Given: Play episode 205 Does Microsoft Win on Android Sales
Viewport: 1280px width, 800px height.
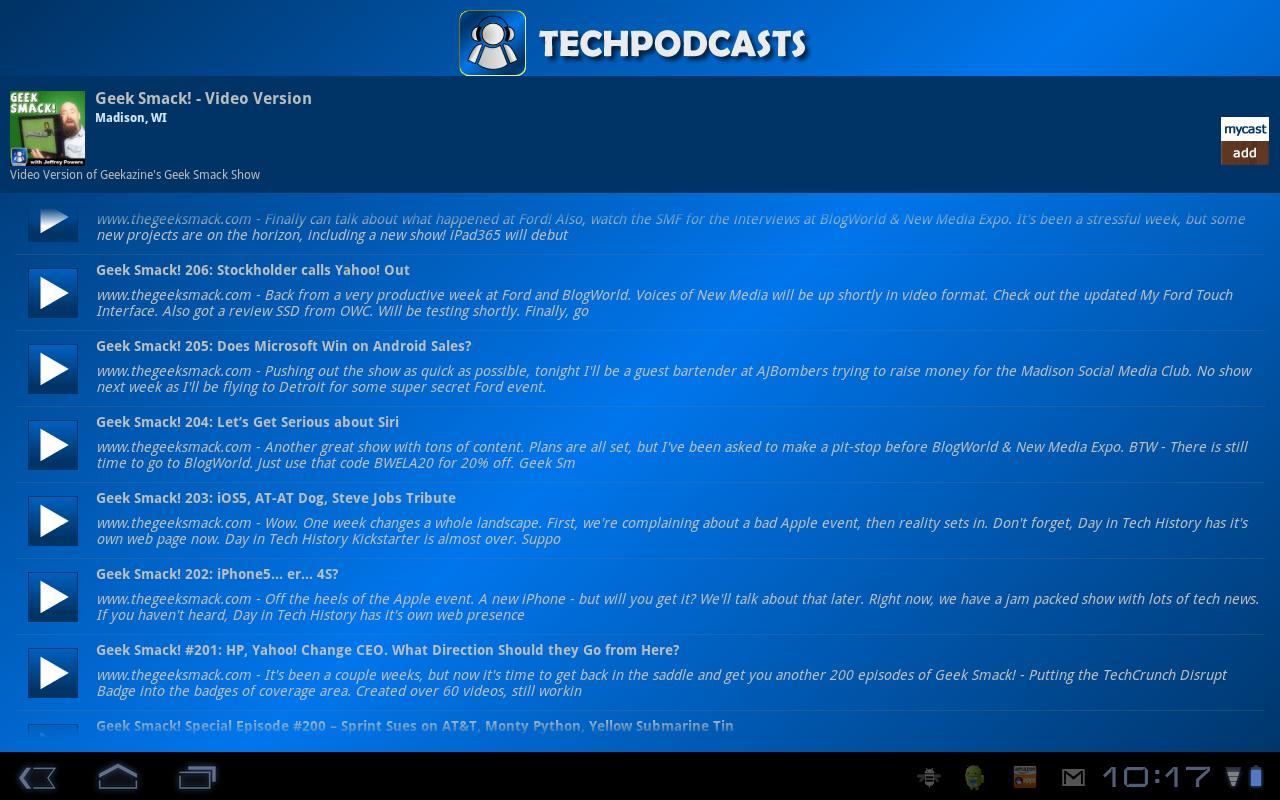Looking at the screenshot, I should (53, 369).
